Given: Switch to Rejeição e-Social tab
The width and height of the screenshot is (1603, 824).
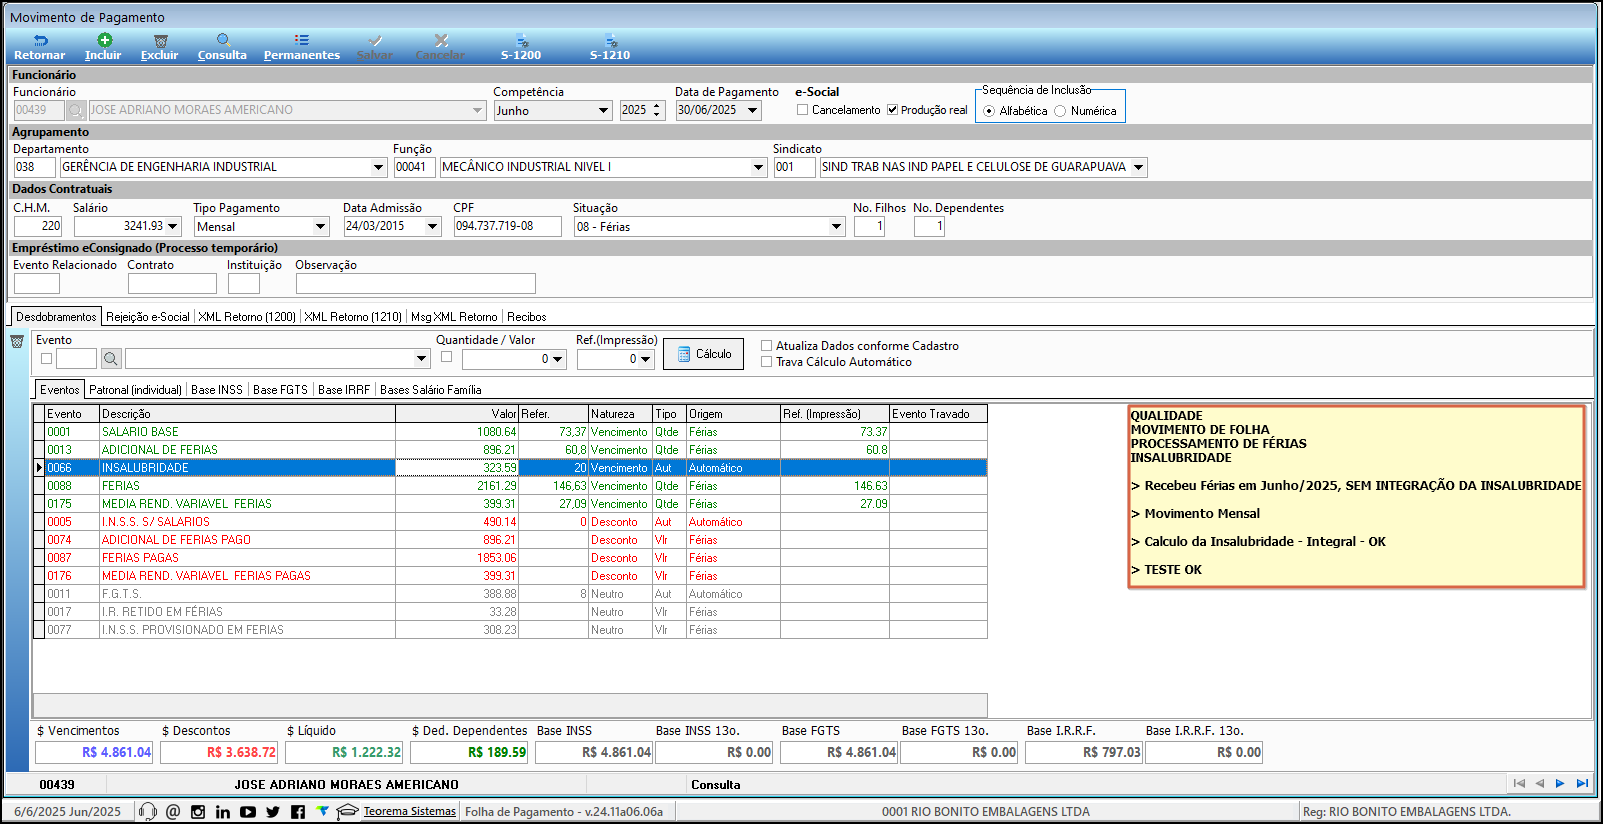Looking at the screenshot, I should [148, 317].
